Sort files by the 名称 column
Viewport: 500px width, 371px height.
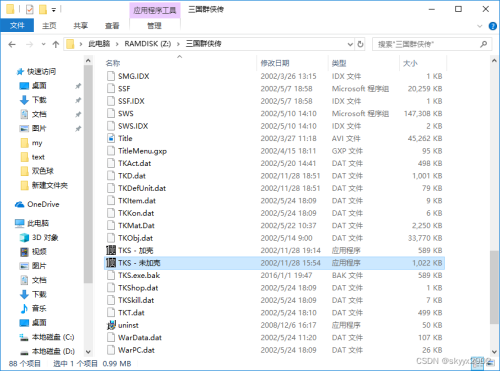coord(113,63)
